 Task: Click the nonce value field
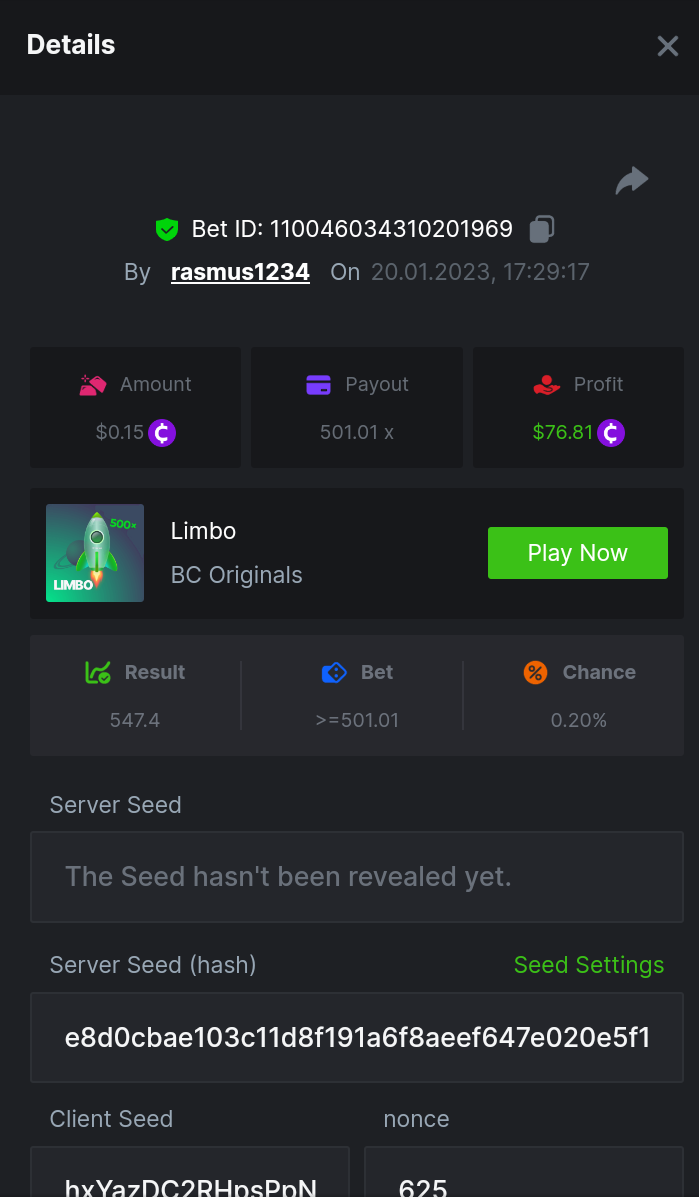point(524,1178)
